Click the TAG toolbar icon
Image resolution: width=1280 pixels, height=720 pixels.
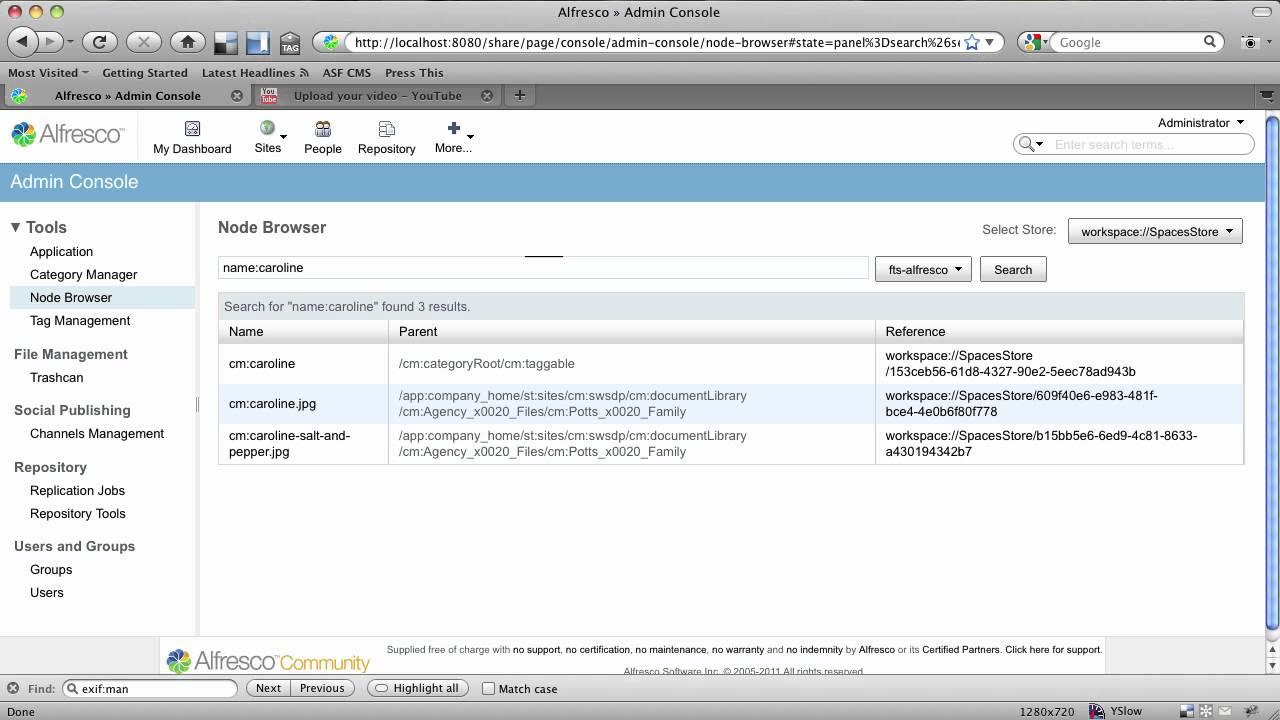(290, 43)
